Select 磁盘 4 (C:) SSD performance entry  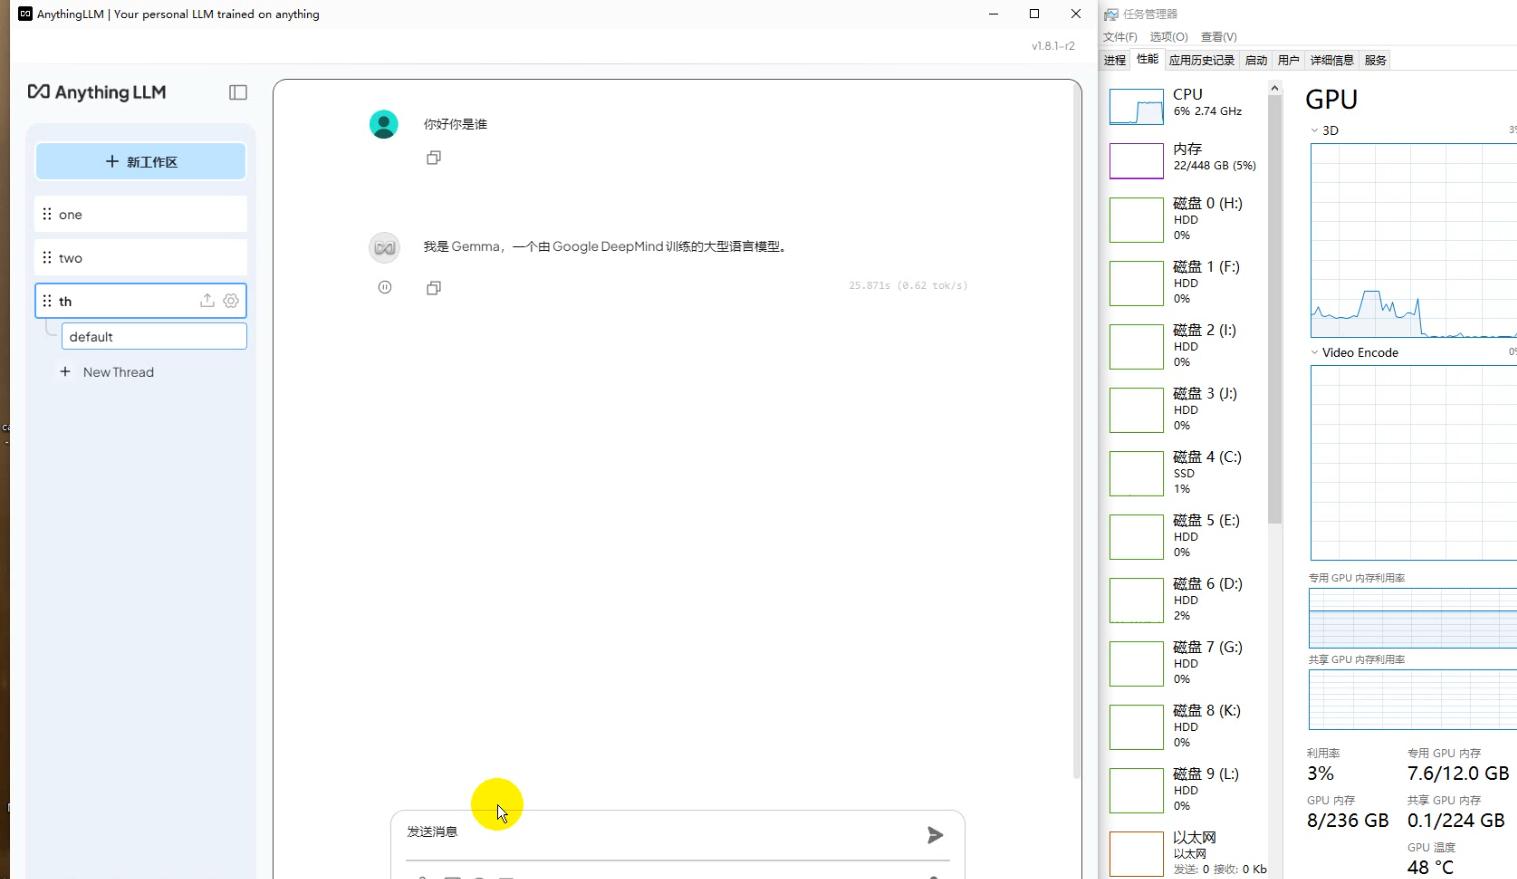point(1185,473)
